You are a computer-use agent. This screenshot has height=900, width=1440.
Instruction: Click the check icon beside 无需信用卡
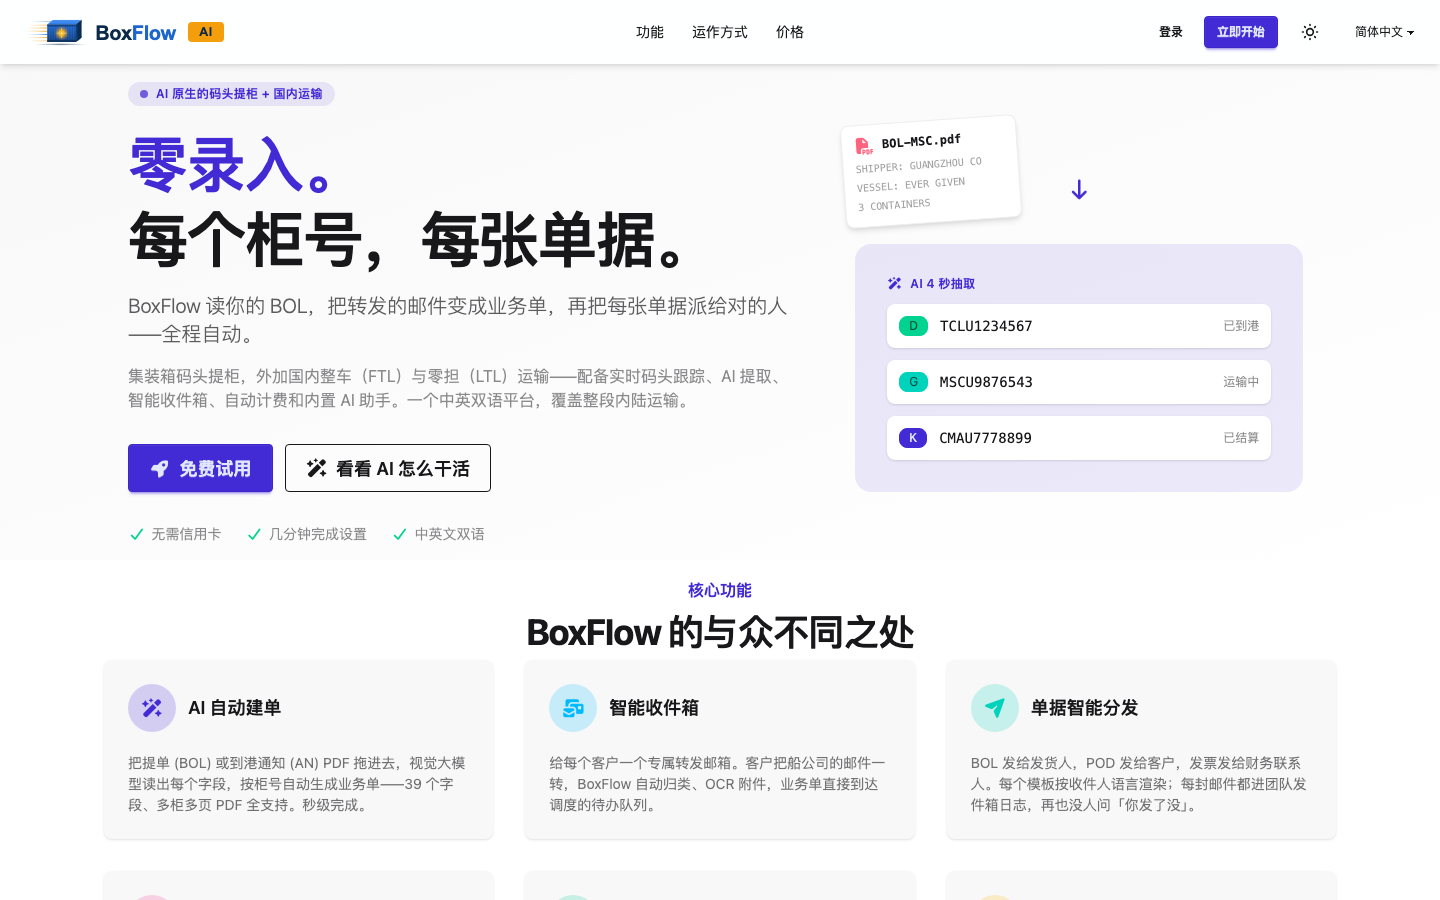tap(137, 534)
